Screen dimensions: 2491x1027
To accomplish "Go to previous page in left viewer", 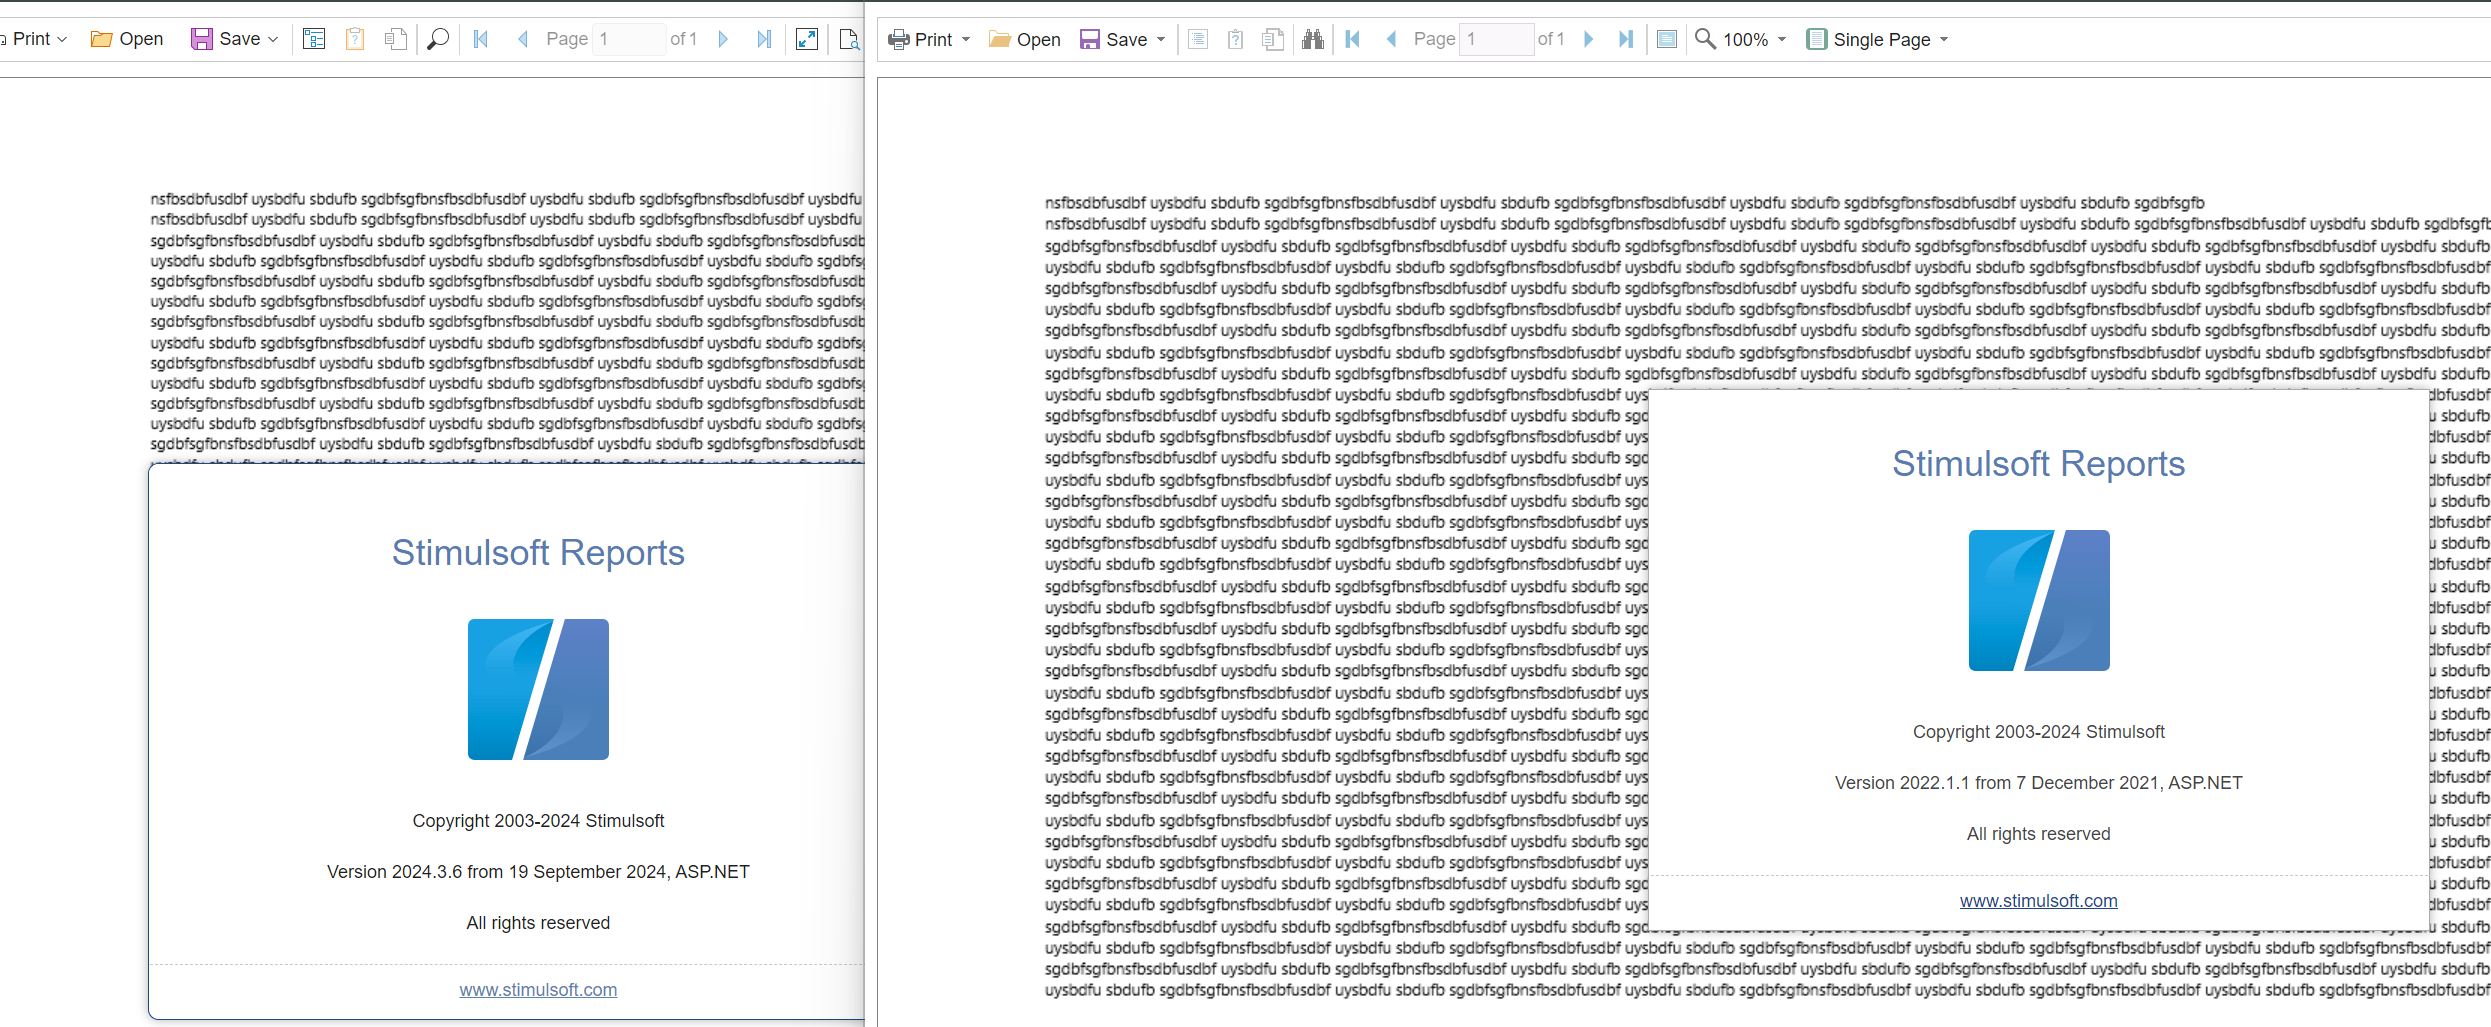I will (x=522, y=39).
